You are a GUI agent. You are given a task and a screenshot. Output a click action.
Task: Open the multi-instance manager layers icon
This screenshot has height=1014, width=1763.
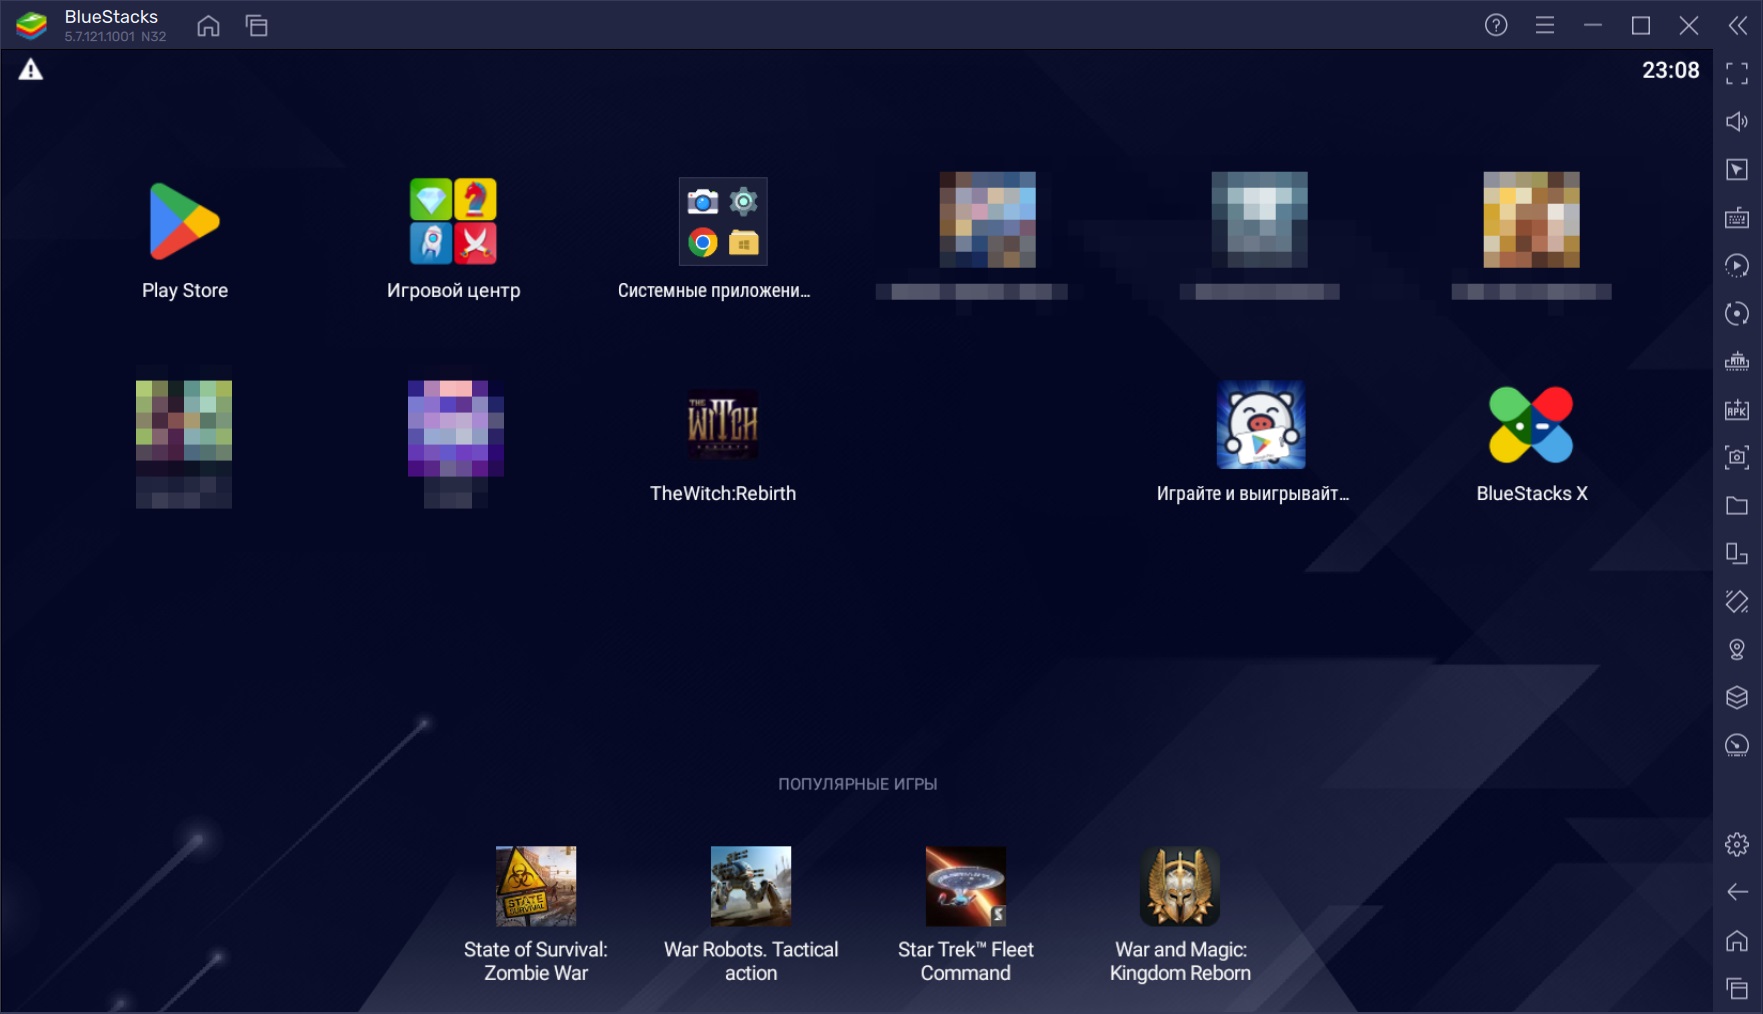point(1737,697)
